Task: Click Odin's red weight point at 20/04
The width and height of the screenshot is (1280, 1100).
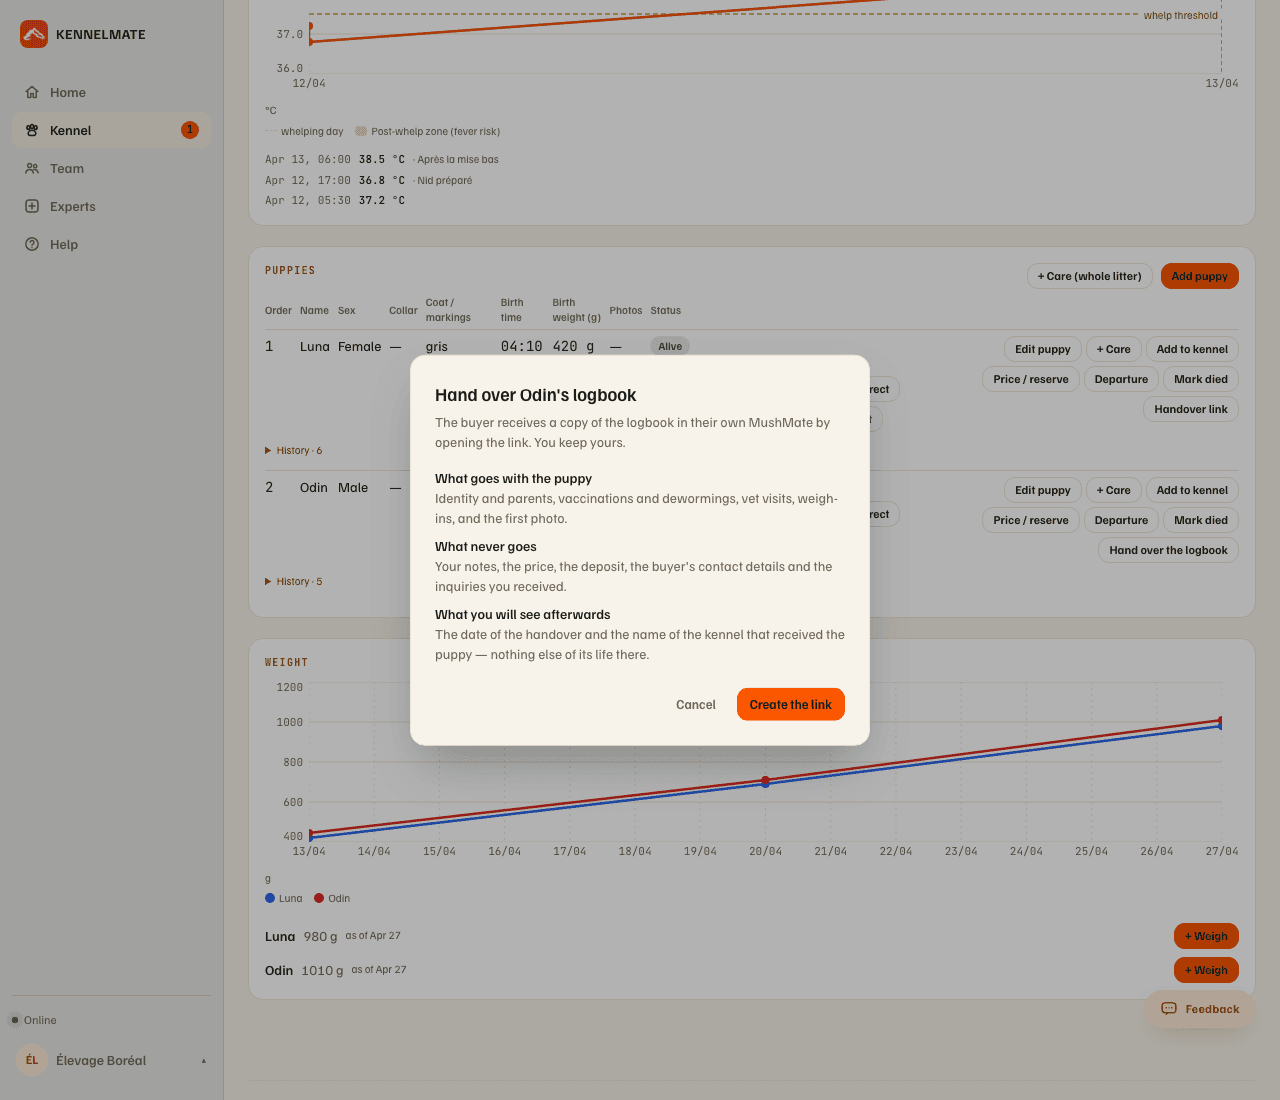Action: pos(766,779)
